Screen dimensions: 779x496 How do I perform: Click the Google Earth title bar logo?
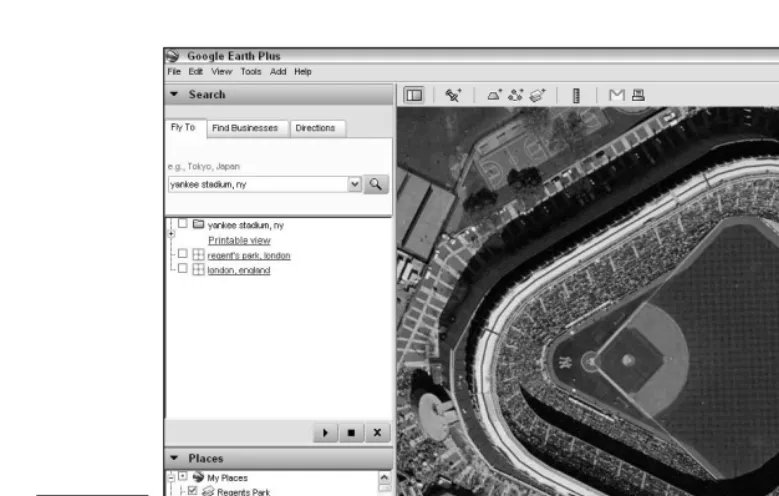[172, 56]
